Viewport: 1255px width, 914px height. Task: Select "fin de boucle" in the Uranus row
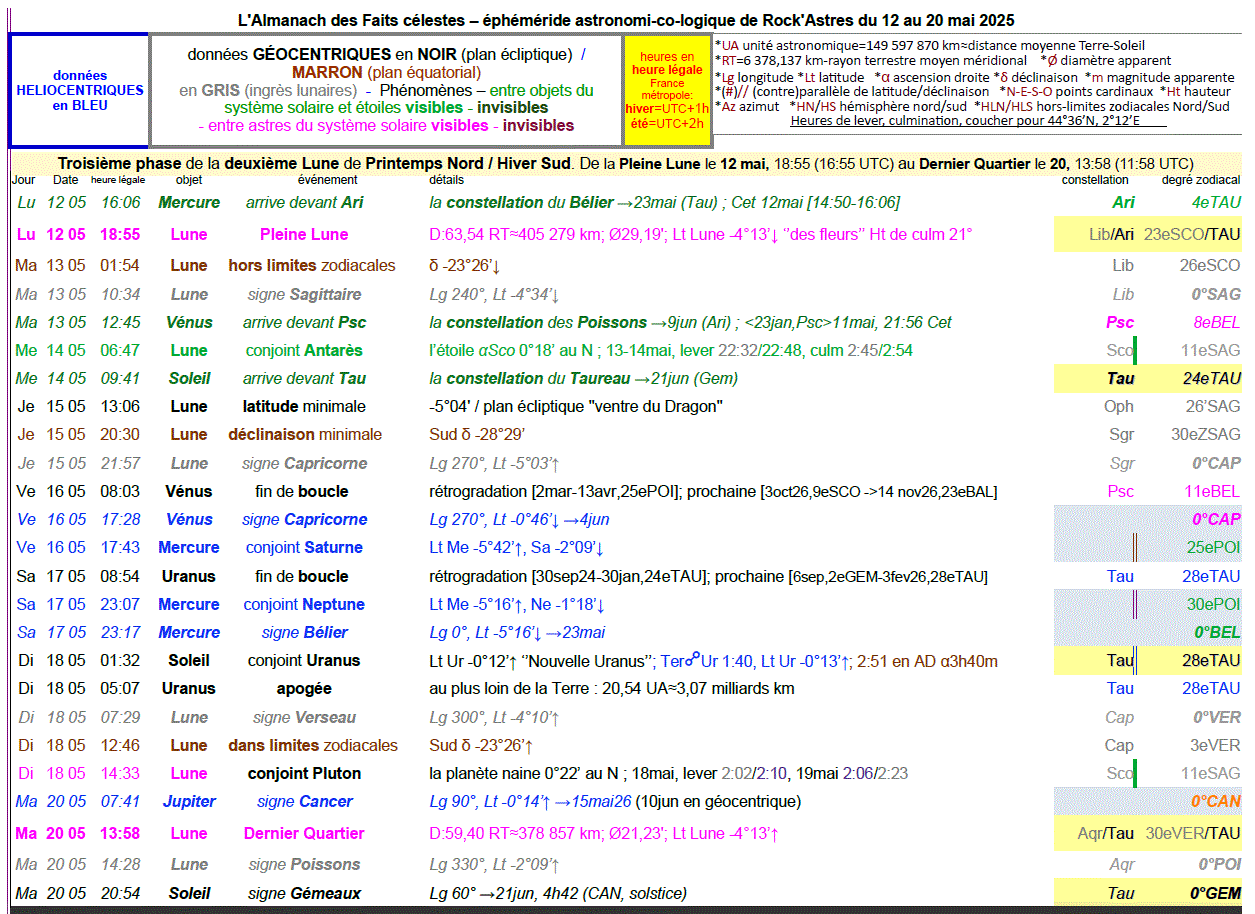click(x=302, y=576)
